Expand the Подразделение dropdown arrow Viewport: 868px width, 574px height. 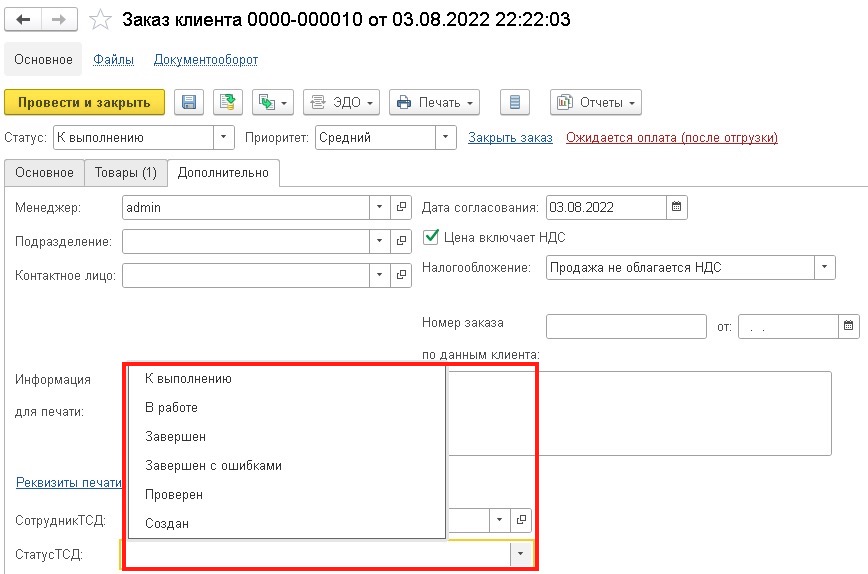[x=380, y=241]
